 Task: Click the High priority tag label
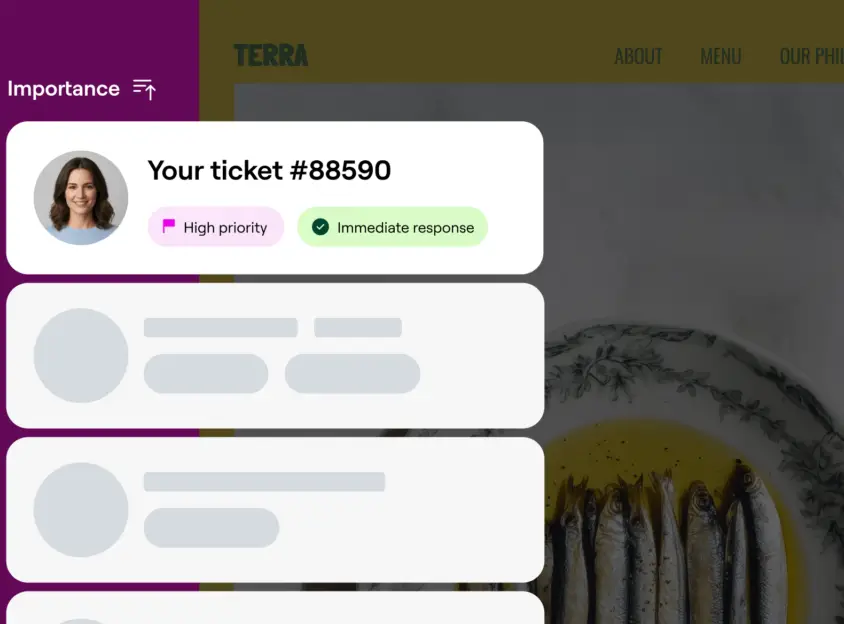click(x=225, y=228)
